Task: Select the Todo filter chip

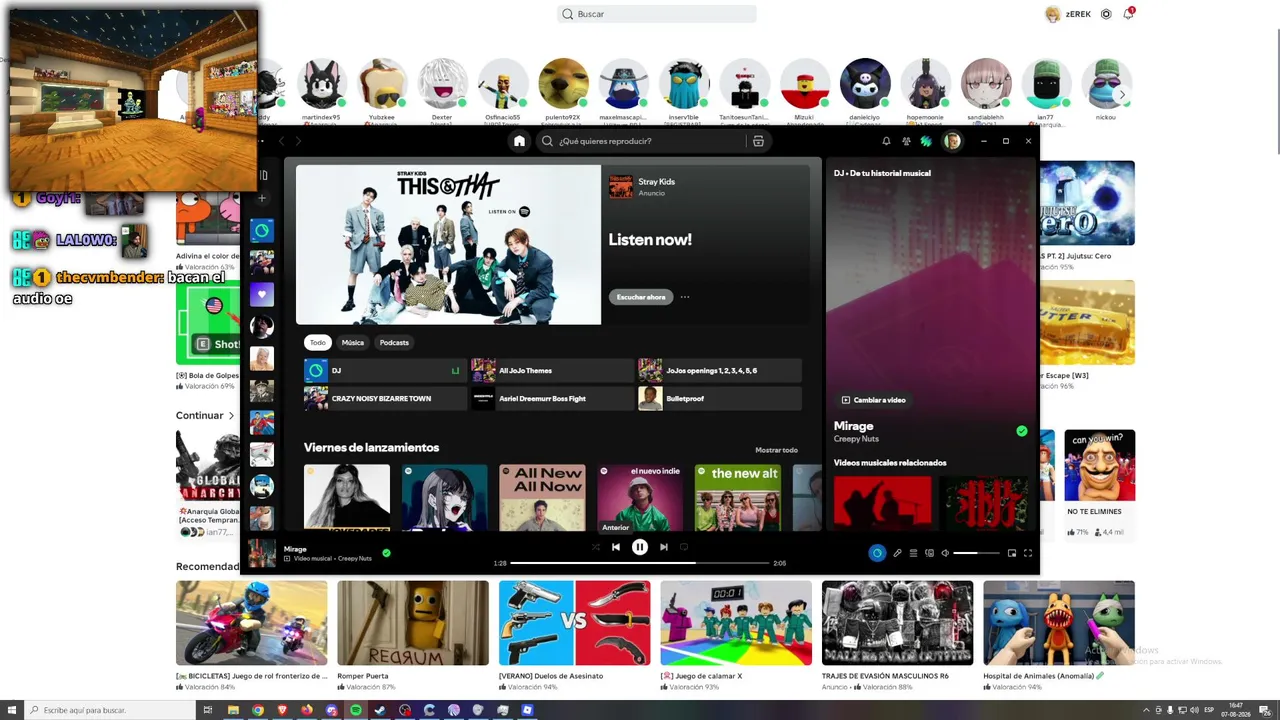Action: 317,342
